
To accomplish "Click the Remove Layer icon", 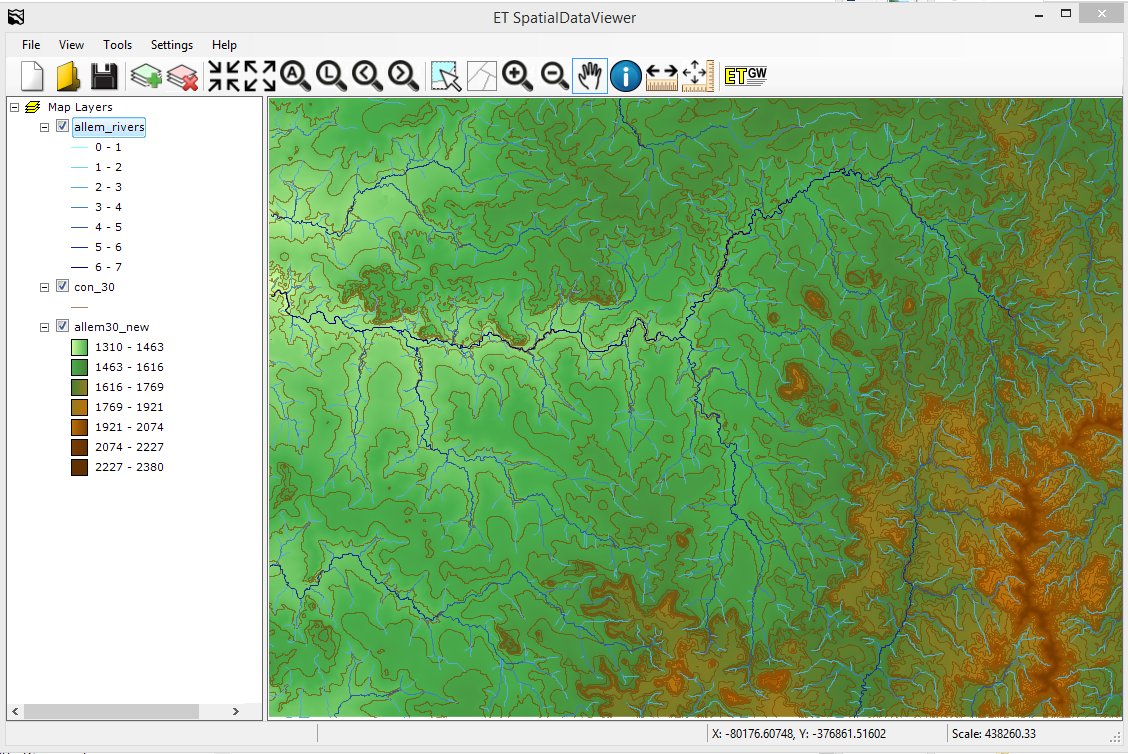I will point(183,76).
